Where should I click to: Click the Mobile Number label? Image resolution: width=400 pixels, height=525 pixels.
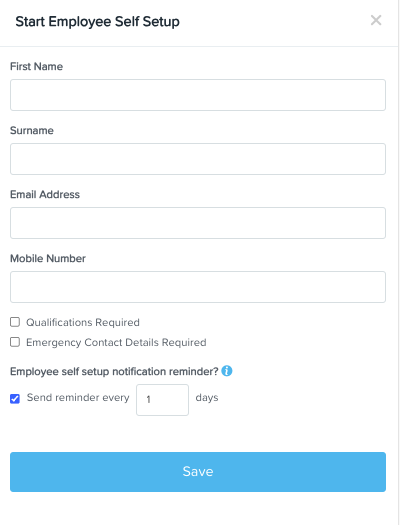coord(48,258)
